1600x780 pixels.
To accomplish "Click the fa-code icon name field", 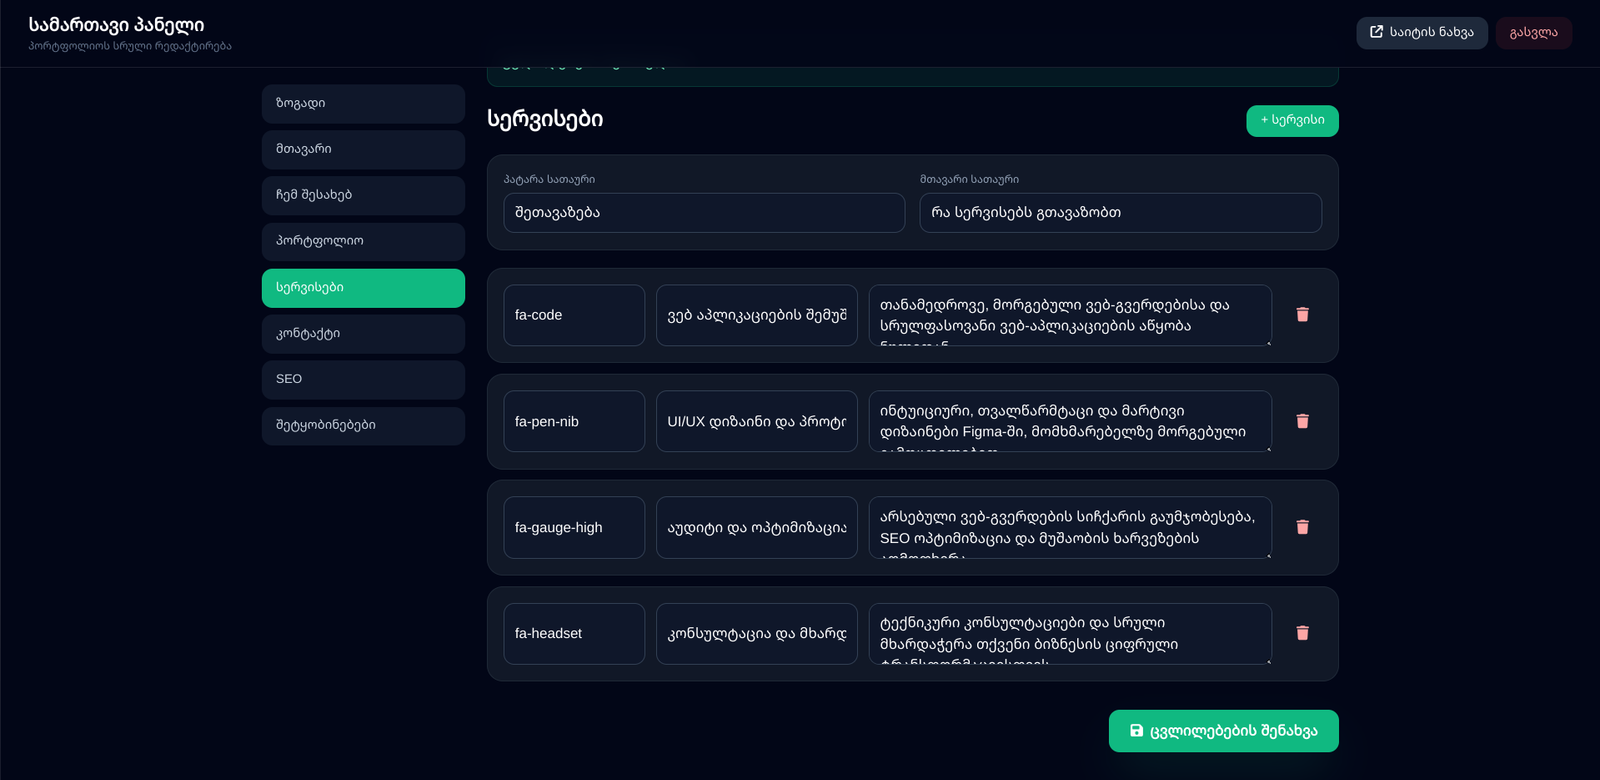I will pos(574,315).
